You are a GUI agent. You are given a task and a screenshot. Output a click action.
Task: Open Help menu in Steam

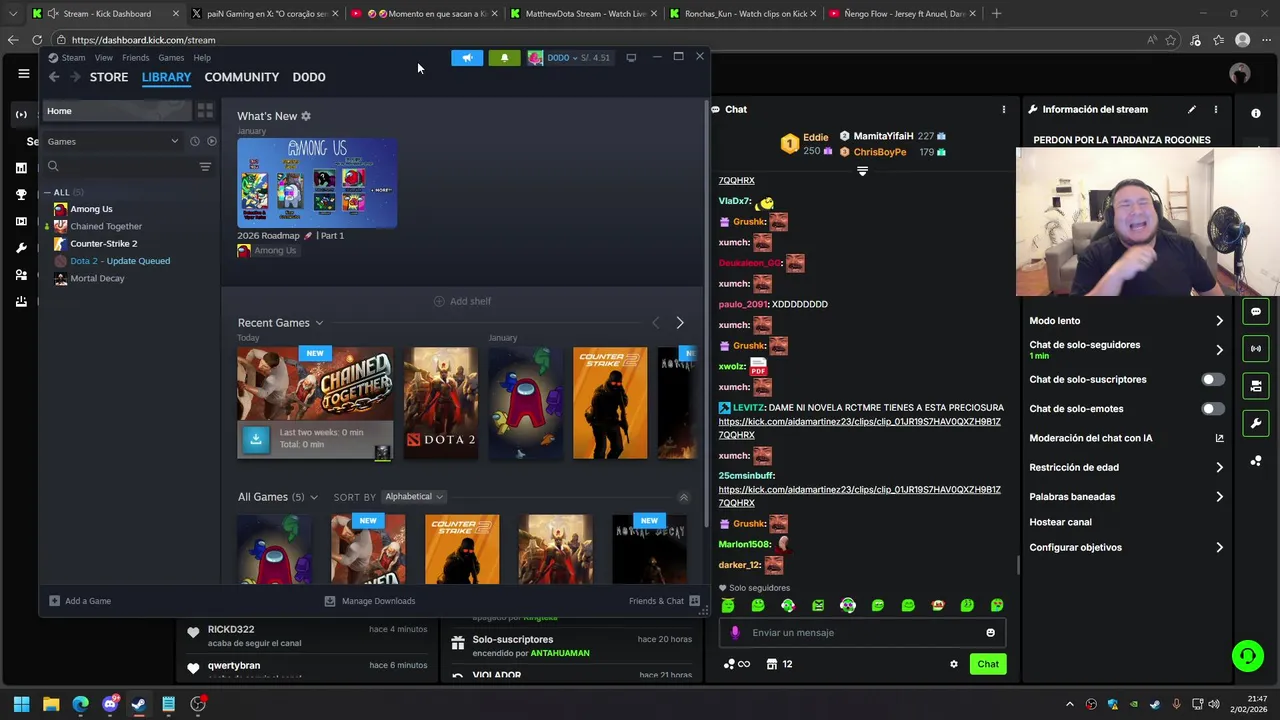pos(202,58)
